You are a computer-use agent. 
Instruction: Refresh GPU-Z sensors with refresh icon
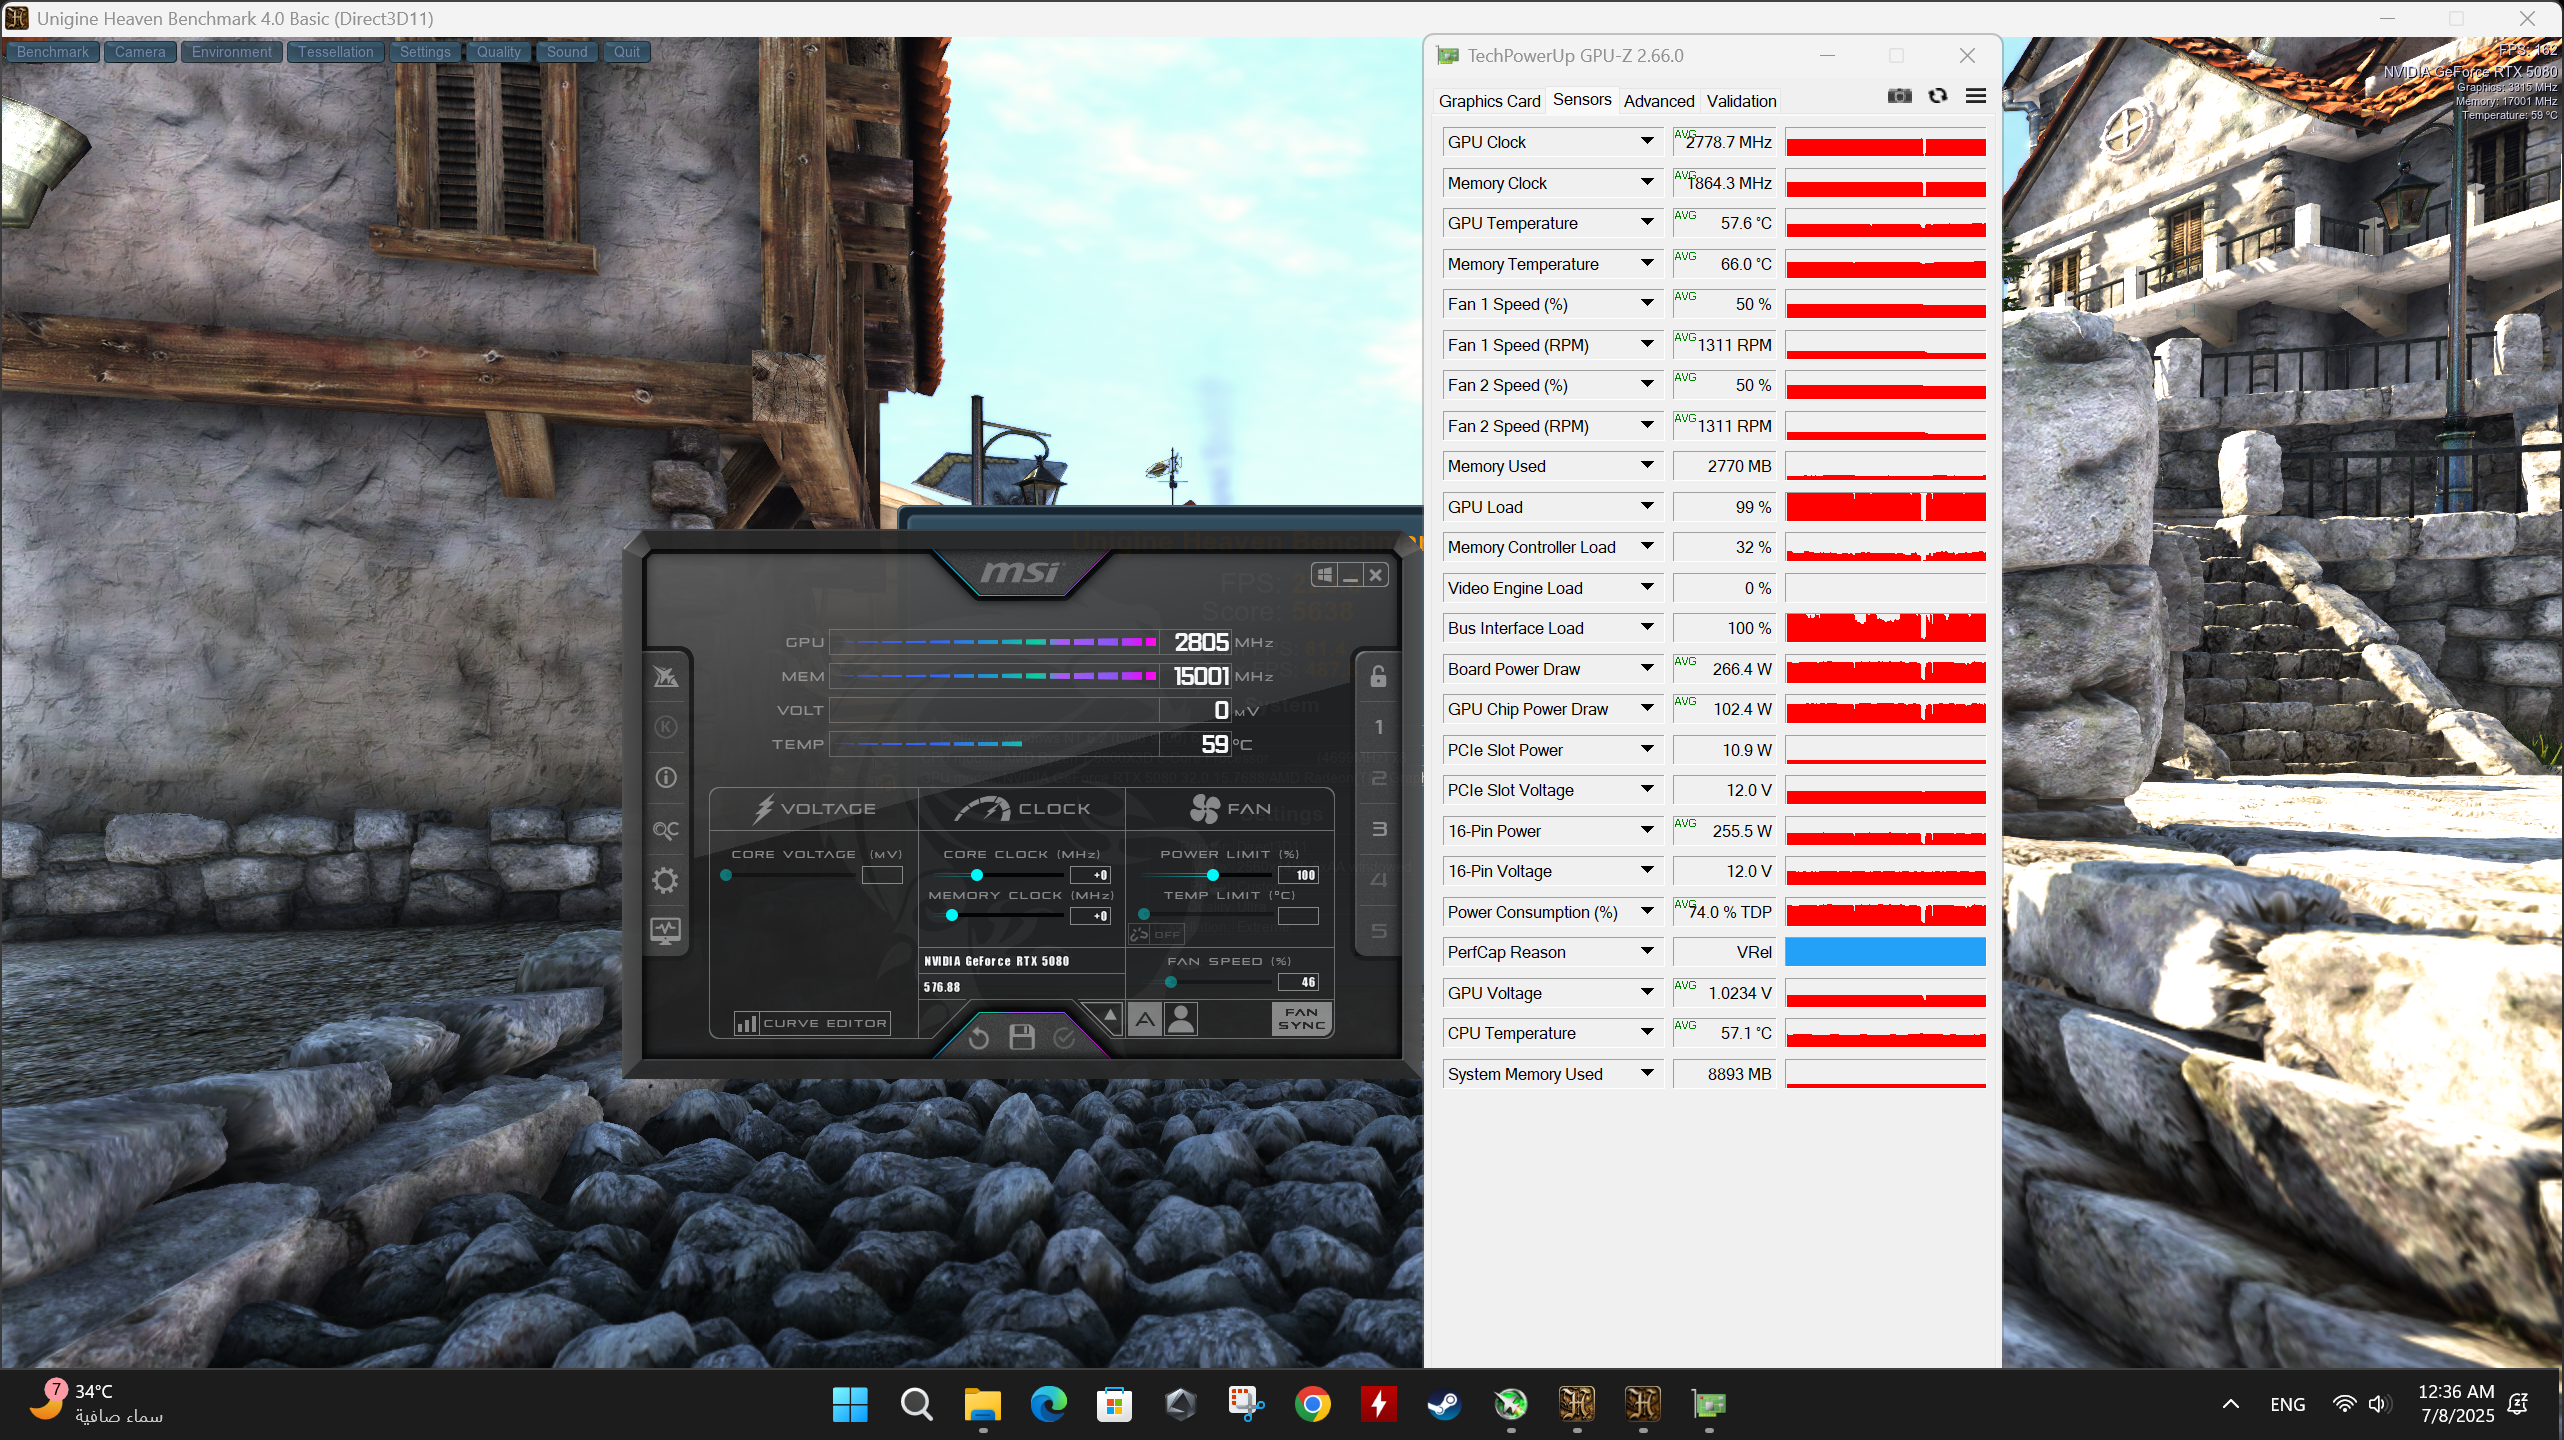click(x=1938, y=96)
